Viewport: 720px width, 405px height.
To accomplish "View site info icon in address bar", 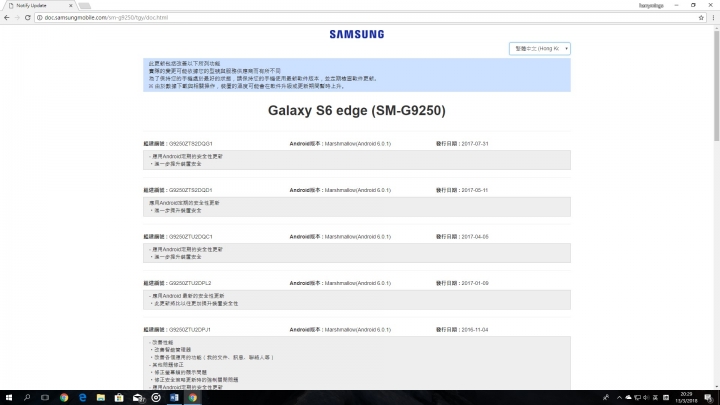I will click(x=39, y=17).
